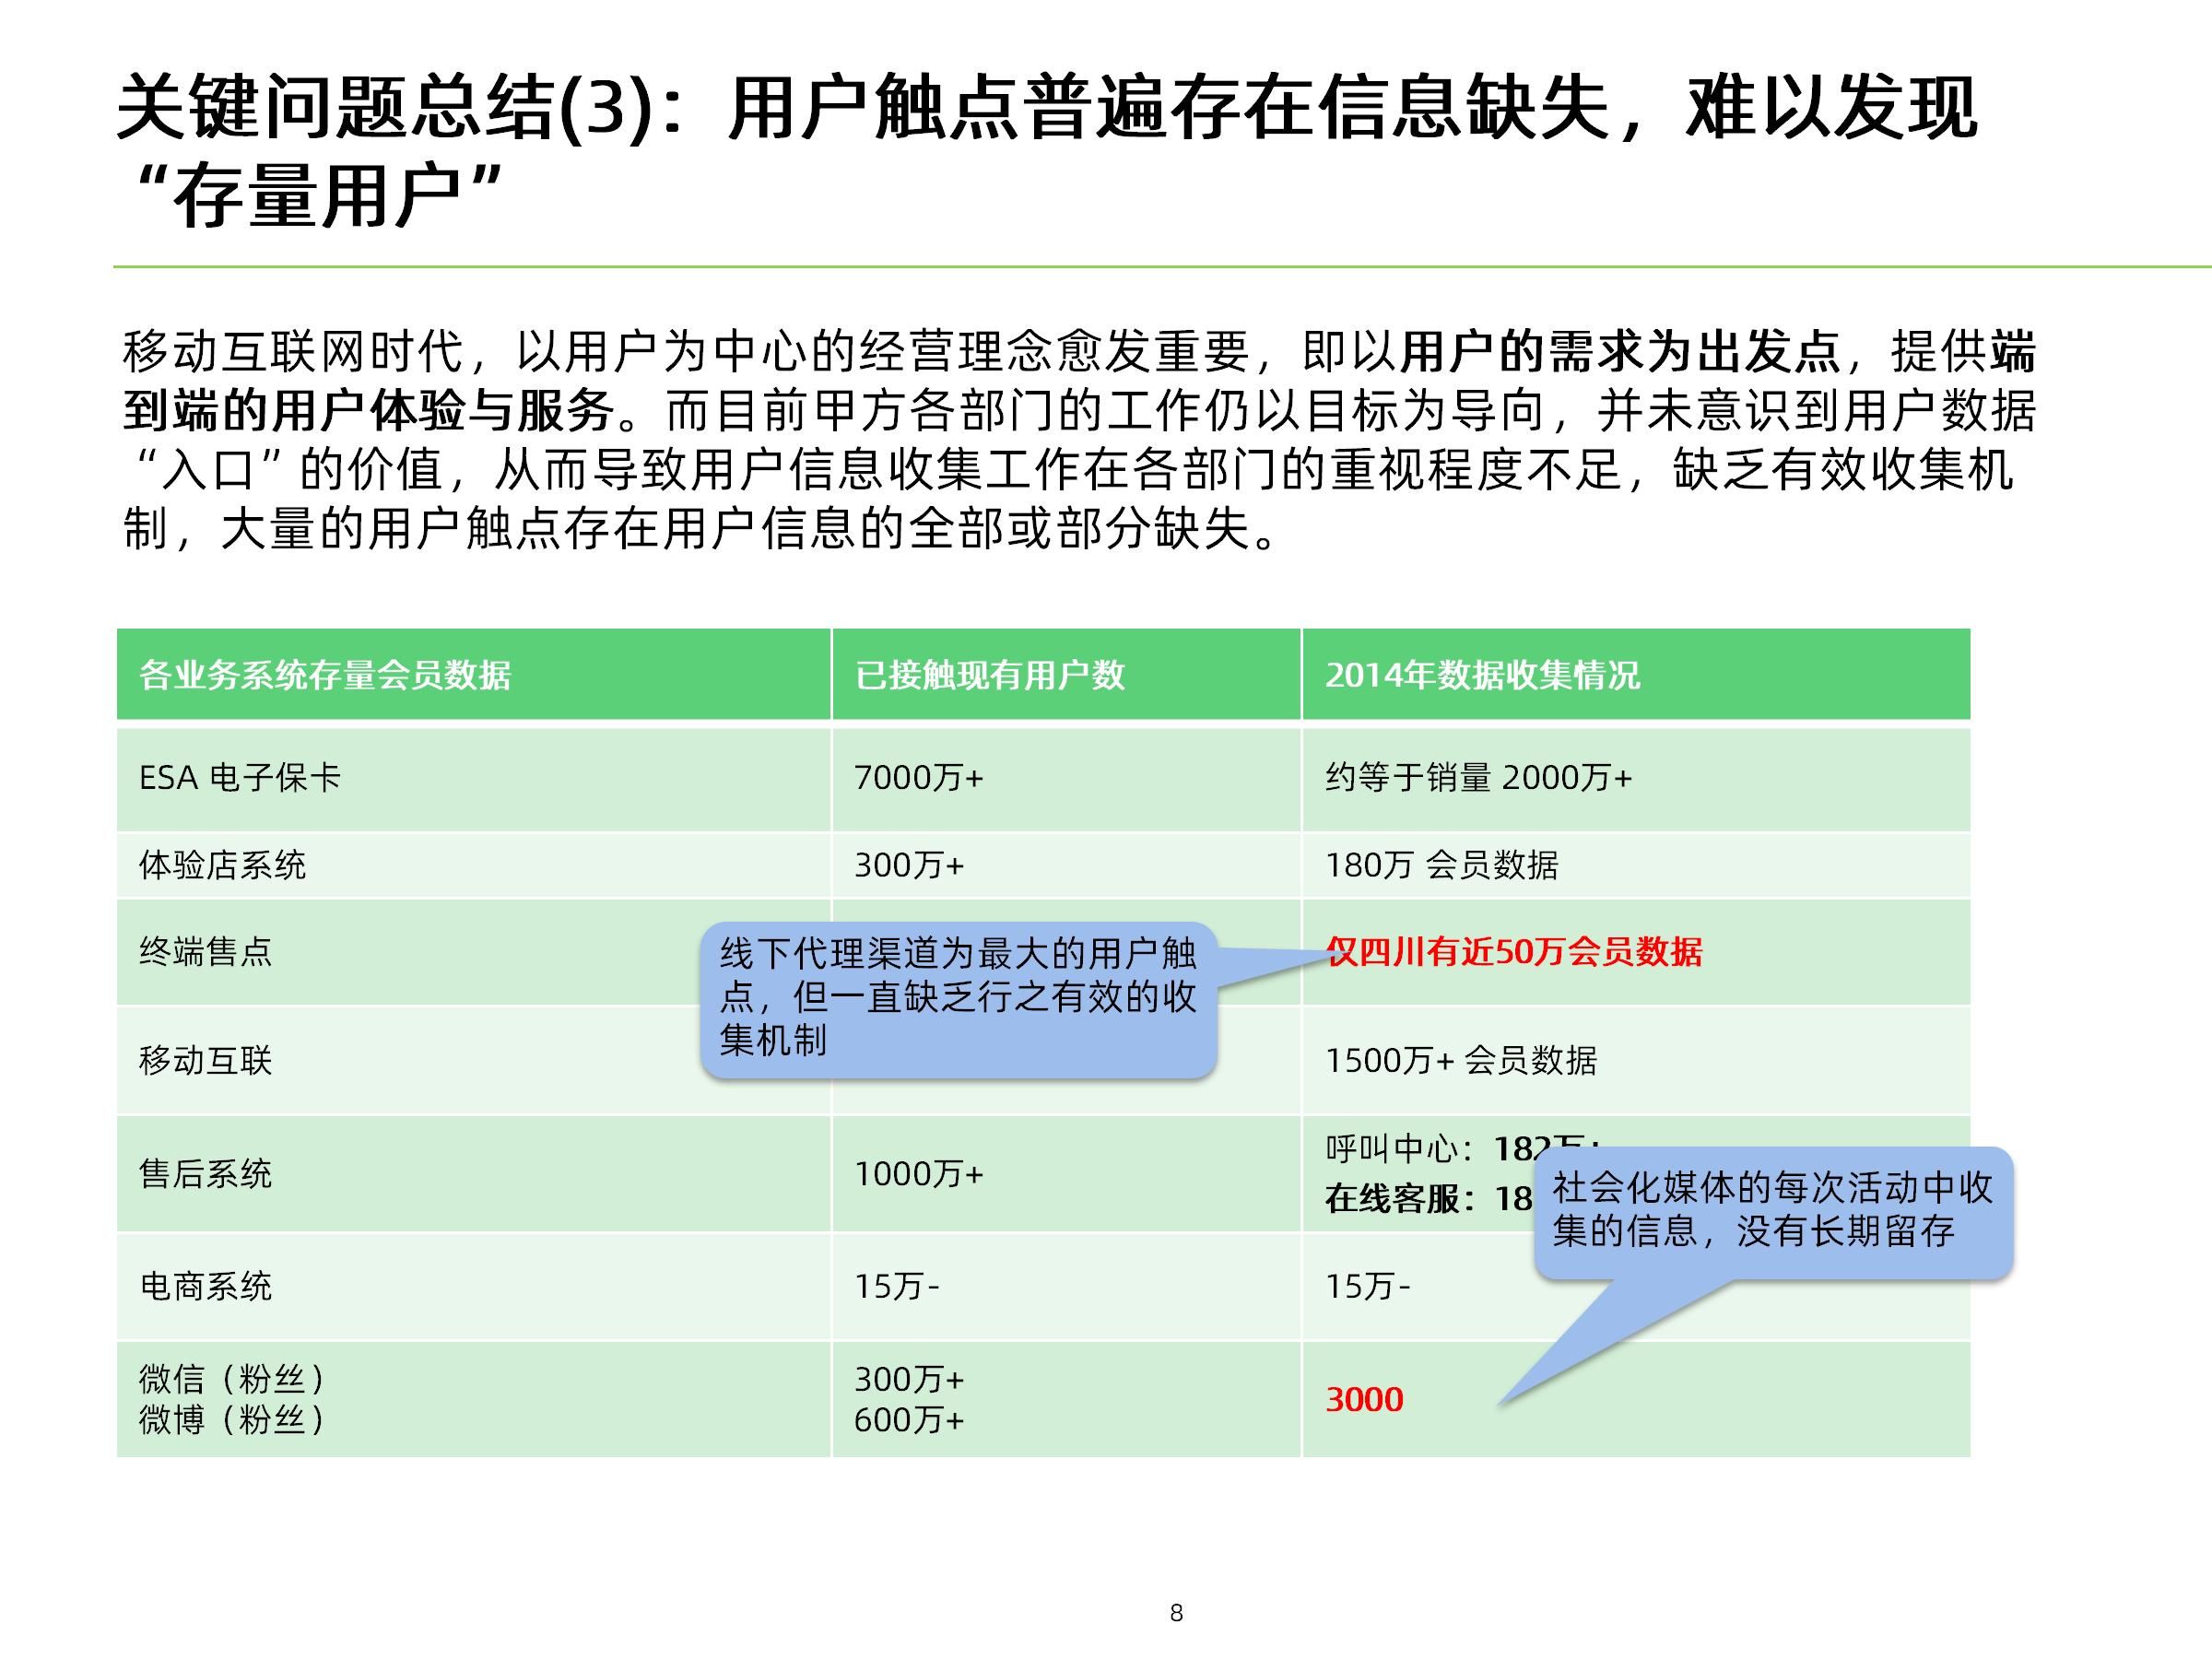
Task: Select the '微信（粉丝）' label
Action: coord(231,1379)
